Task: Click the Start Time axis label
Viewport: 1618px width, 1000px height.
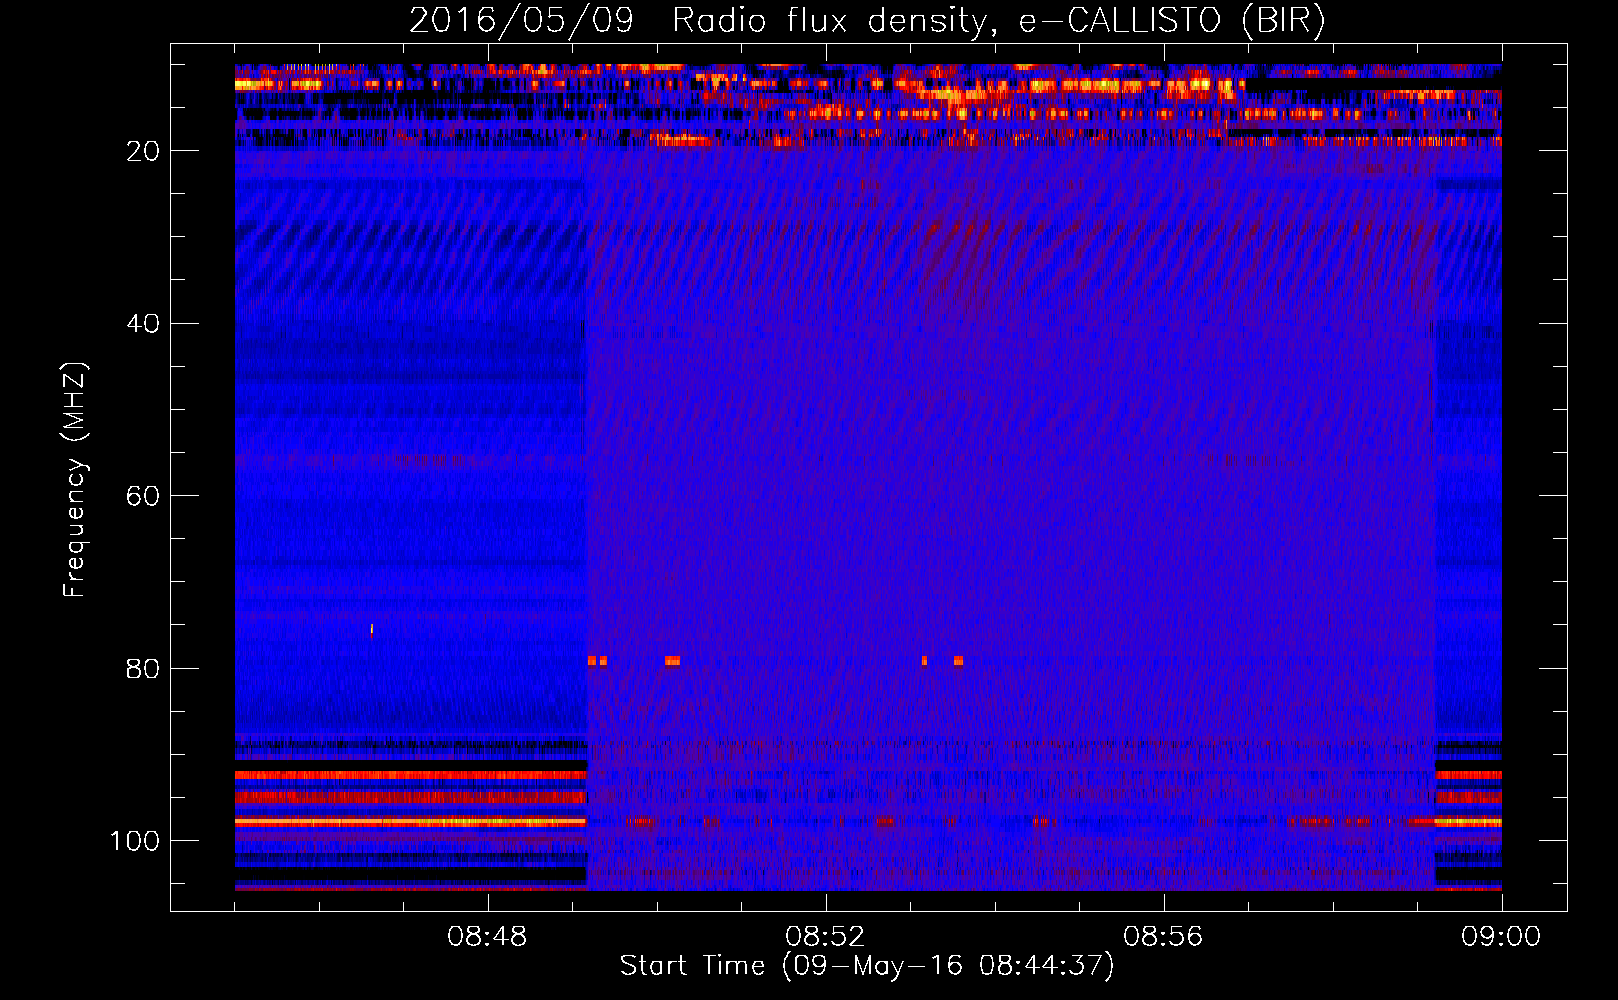Action: 867,966
